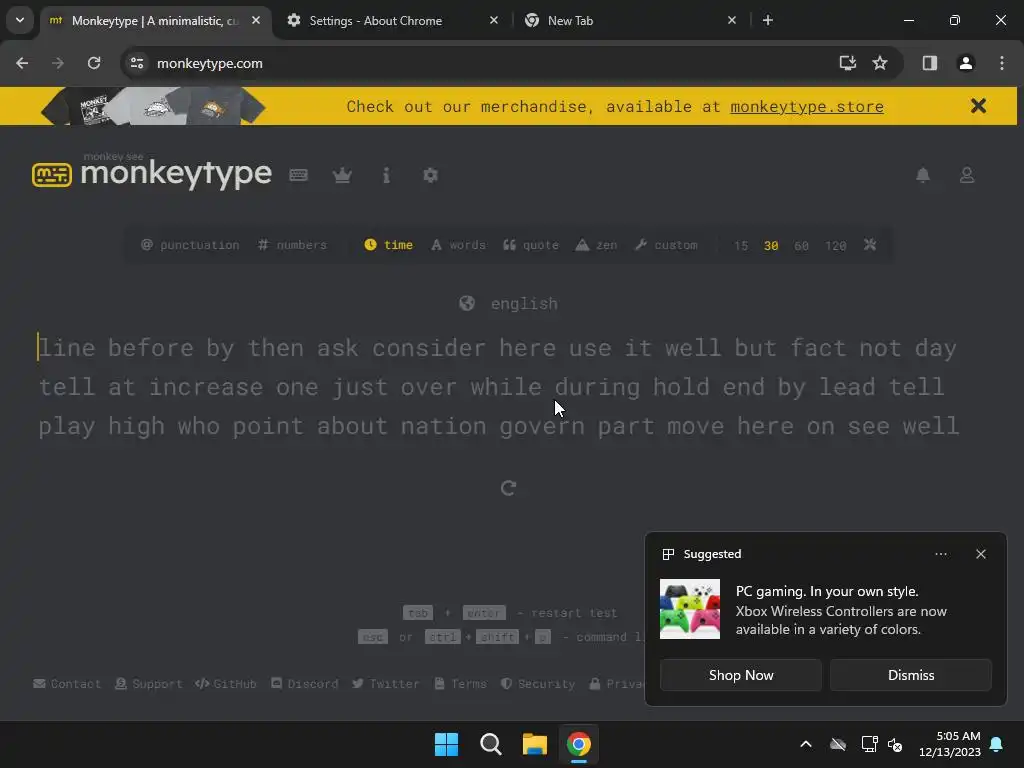Image resolution: width=1024 pixels, height=768 pixels.
Task: Dismiss the Suggested notification
Action: coord(910,675)
